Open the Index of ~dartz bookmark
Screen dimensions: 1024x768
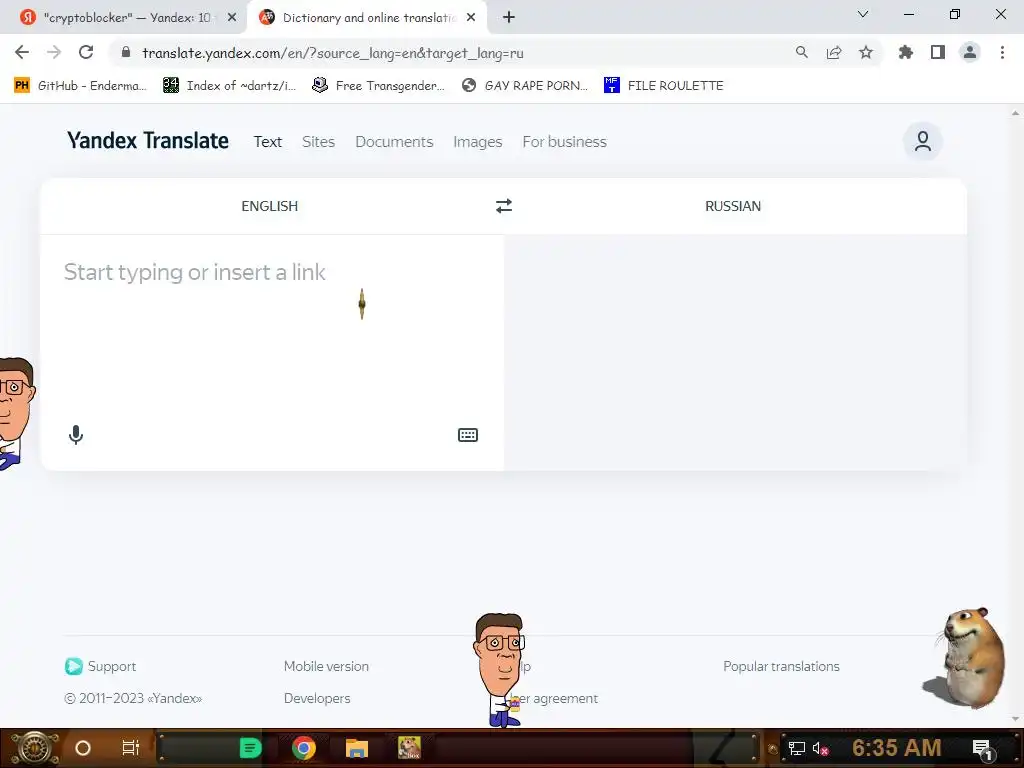229,86
